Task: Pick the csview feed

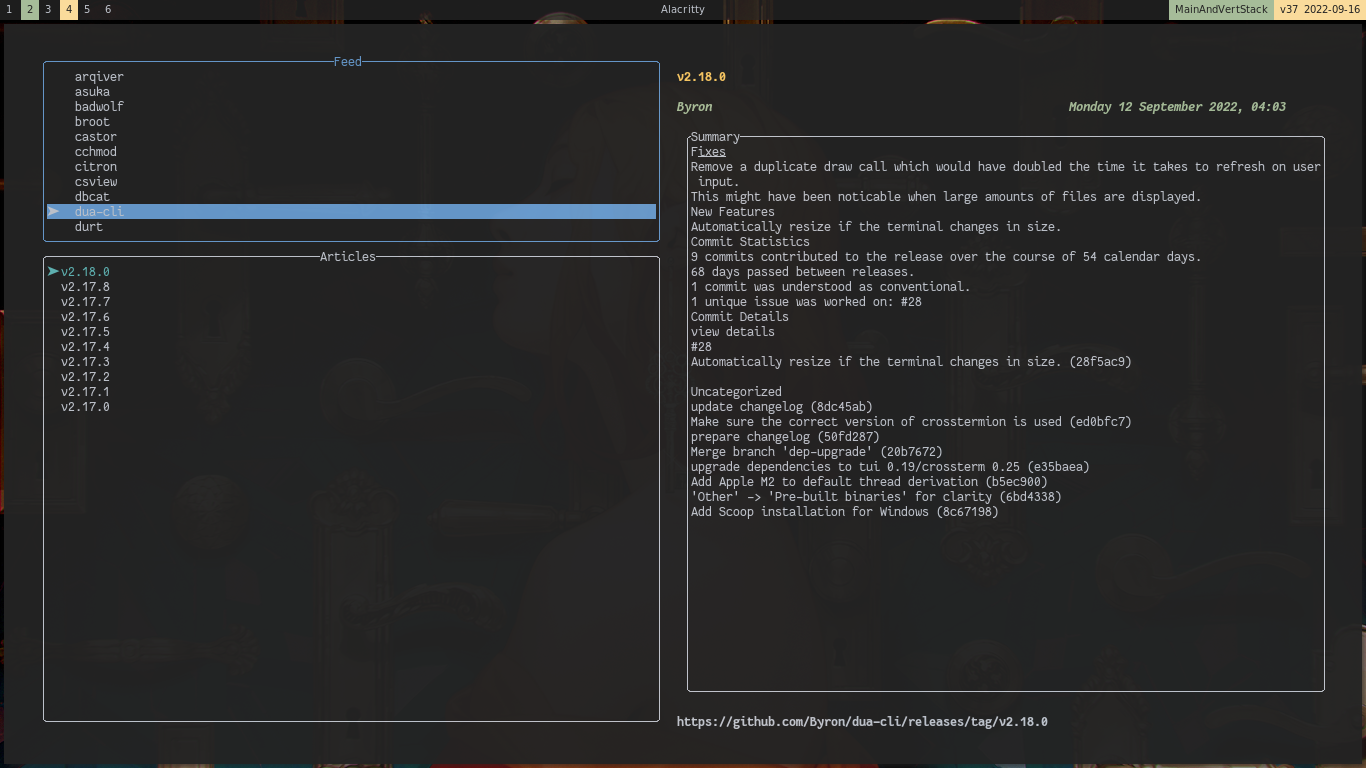Action: [96, 182]
